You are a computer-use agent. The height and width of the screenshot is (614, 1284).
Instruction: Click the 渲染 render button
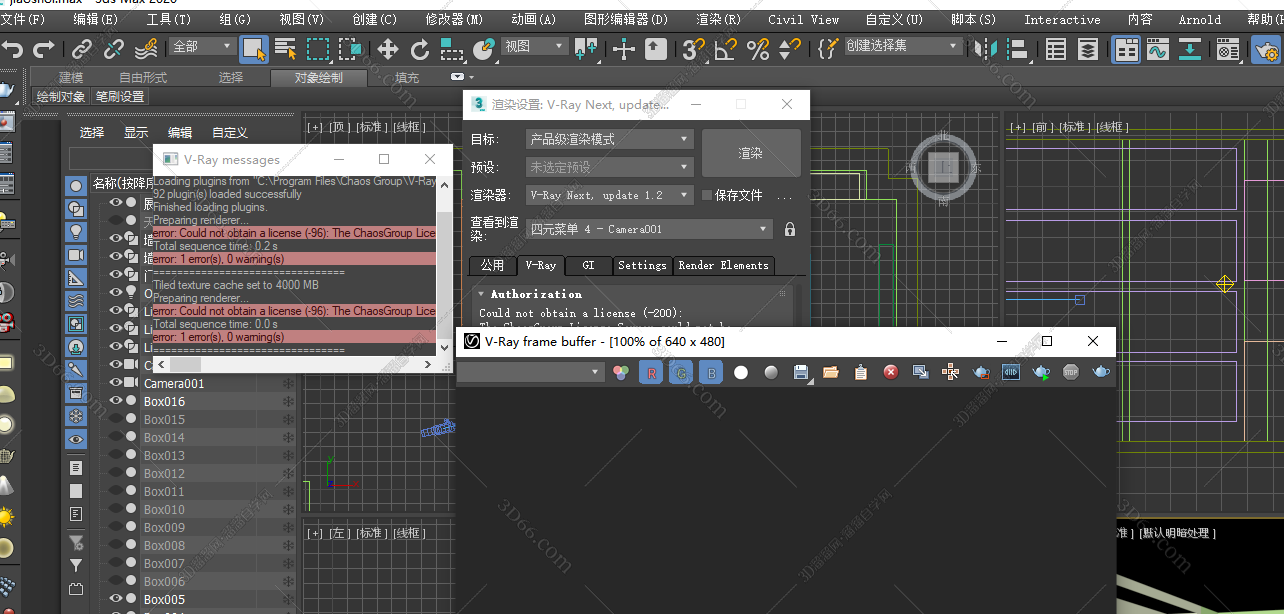pos(750,154)
